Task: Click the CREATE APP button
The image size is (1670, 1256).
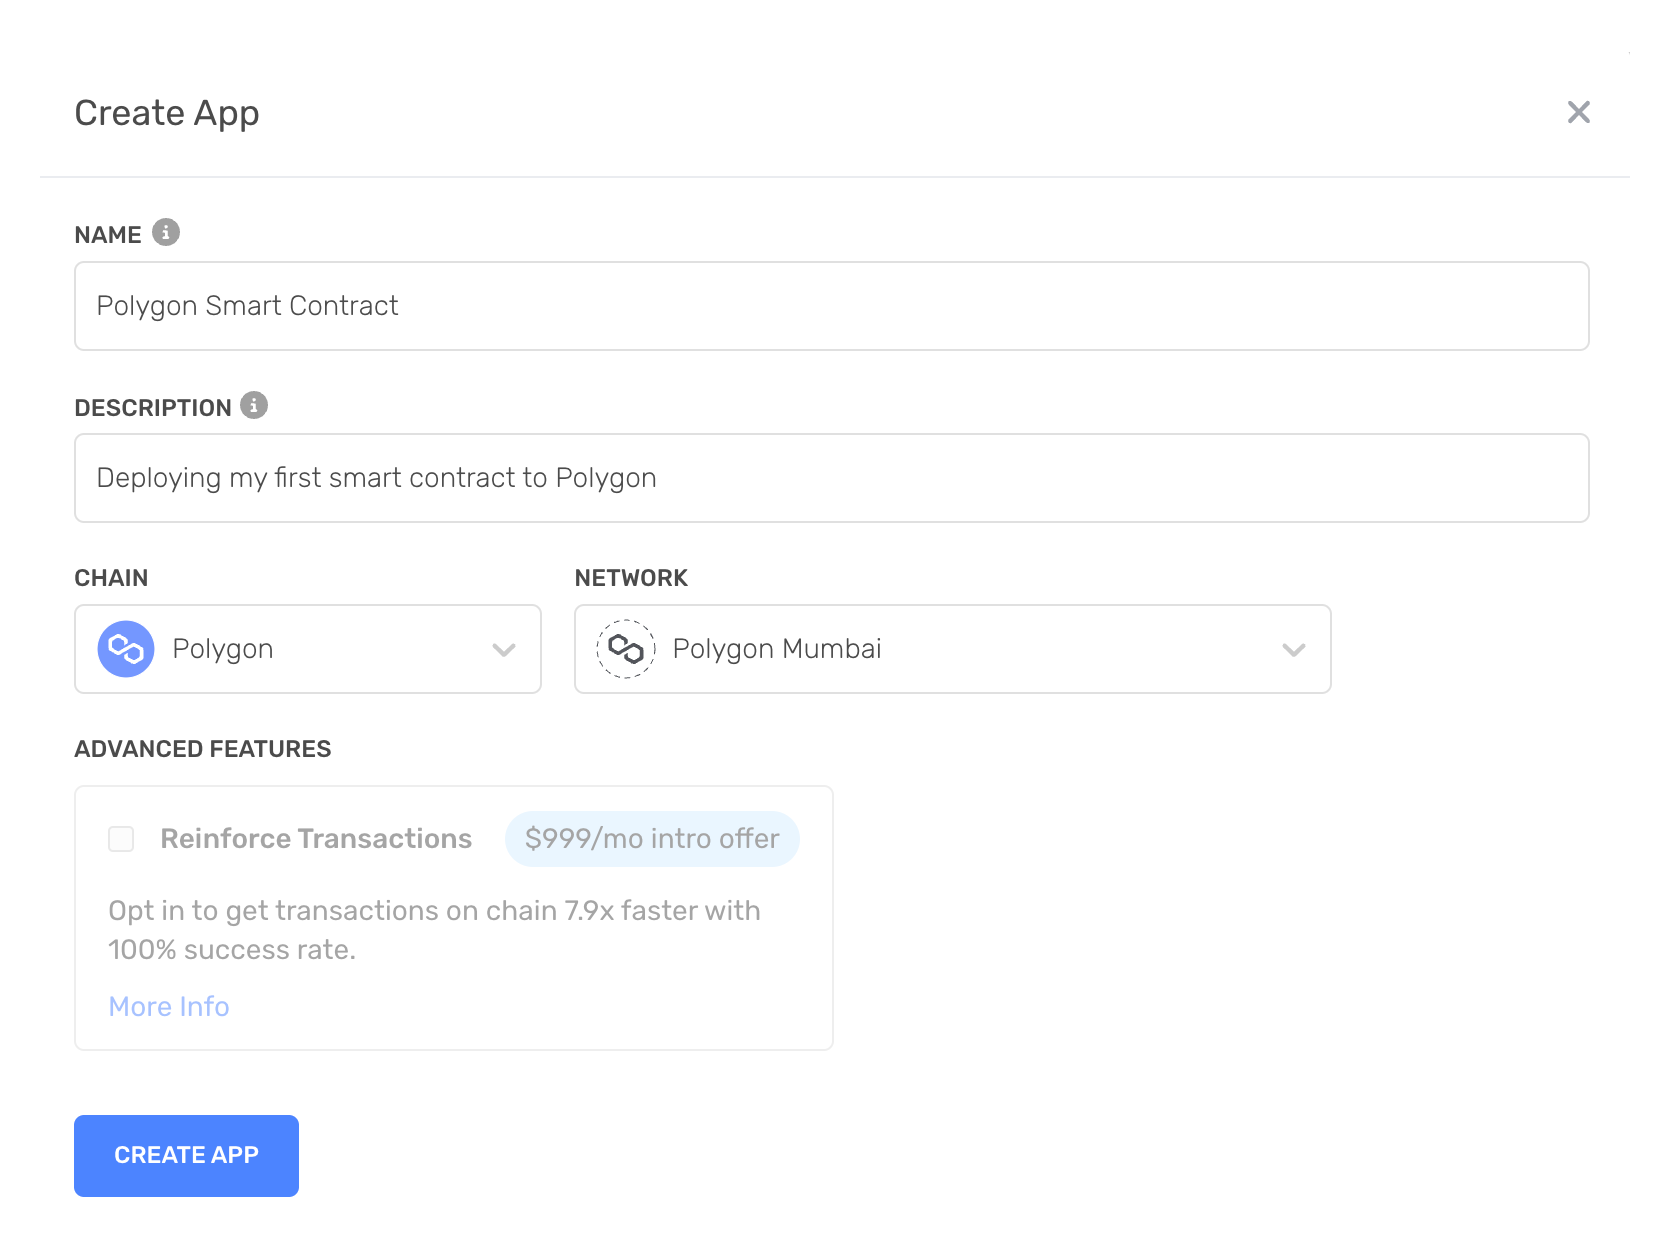Action: click(186, 1155)
